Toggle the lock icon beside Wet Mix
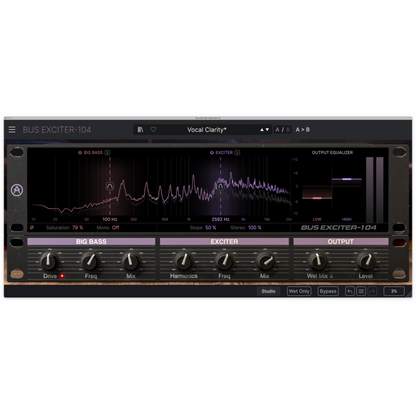The width and height of the screenshot is (416, 416). click(x=331, y=276)
